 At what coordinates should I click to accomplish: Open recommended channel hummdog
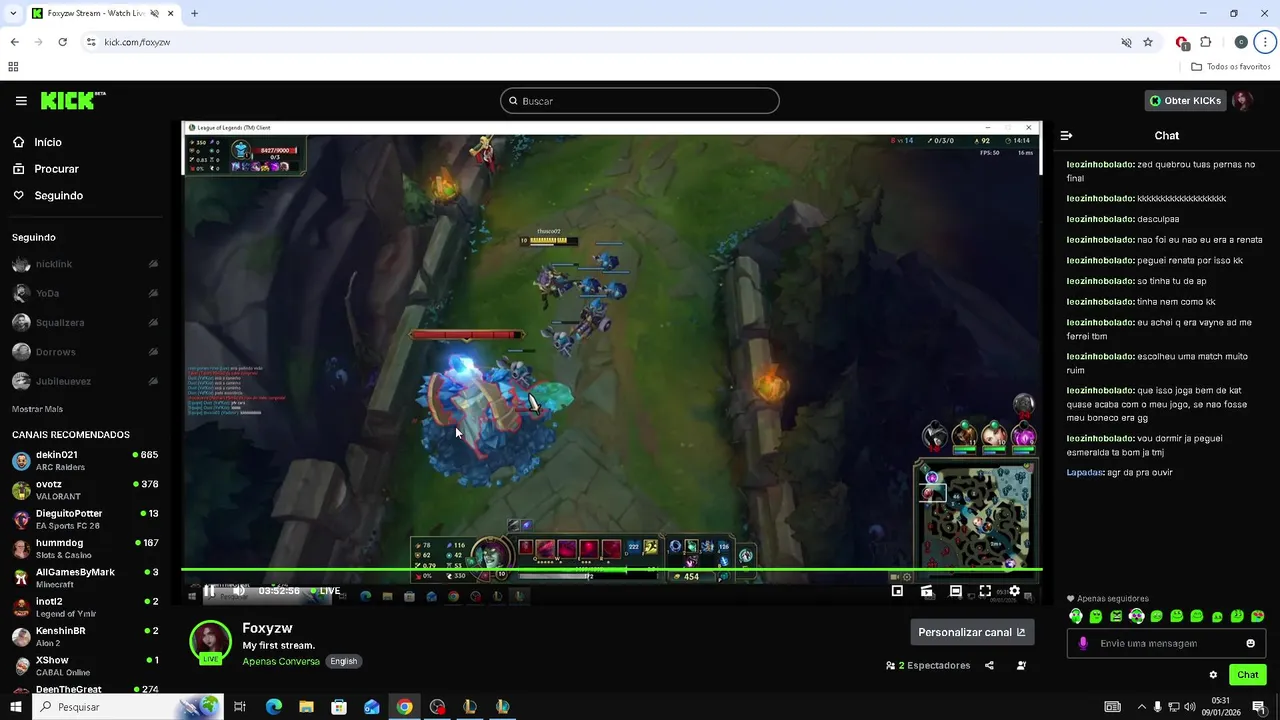point(85,548)
